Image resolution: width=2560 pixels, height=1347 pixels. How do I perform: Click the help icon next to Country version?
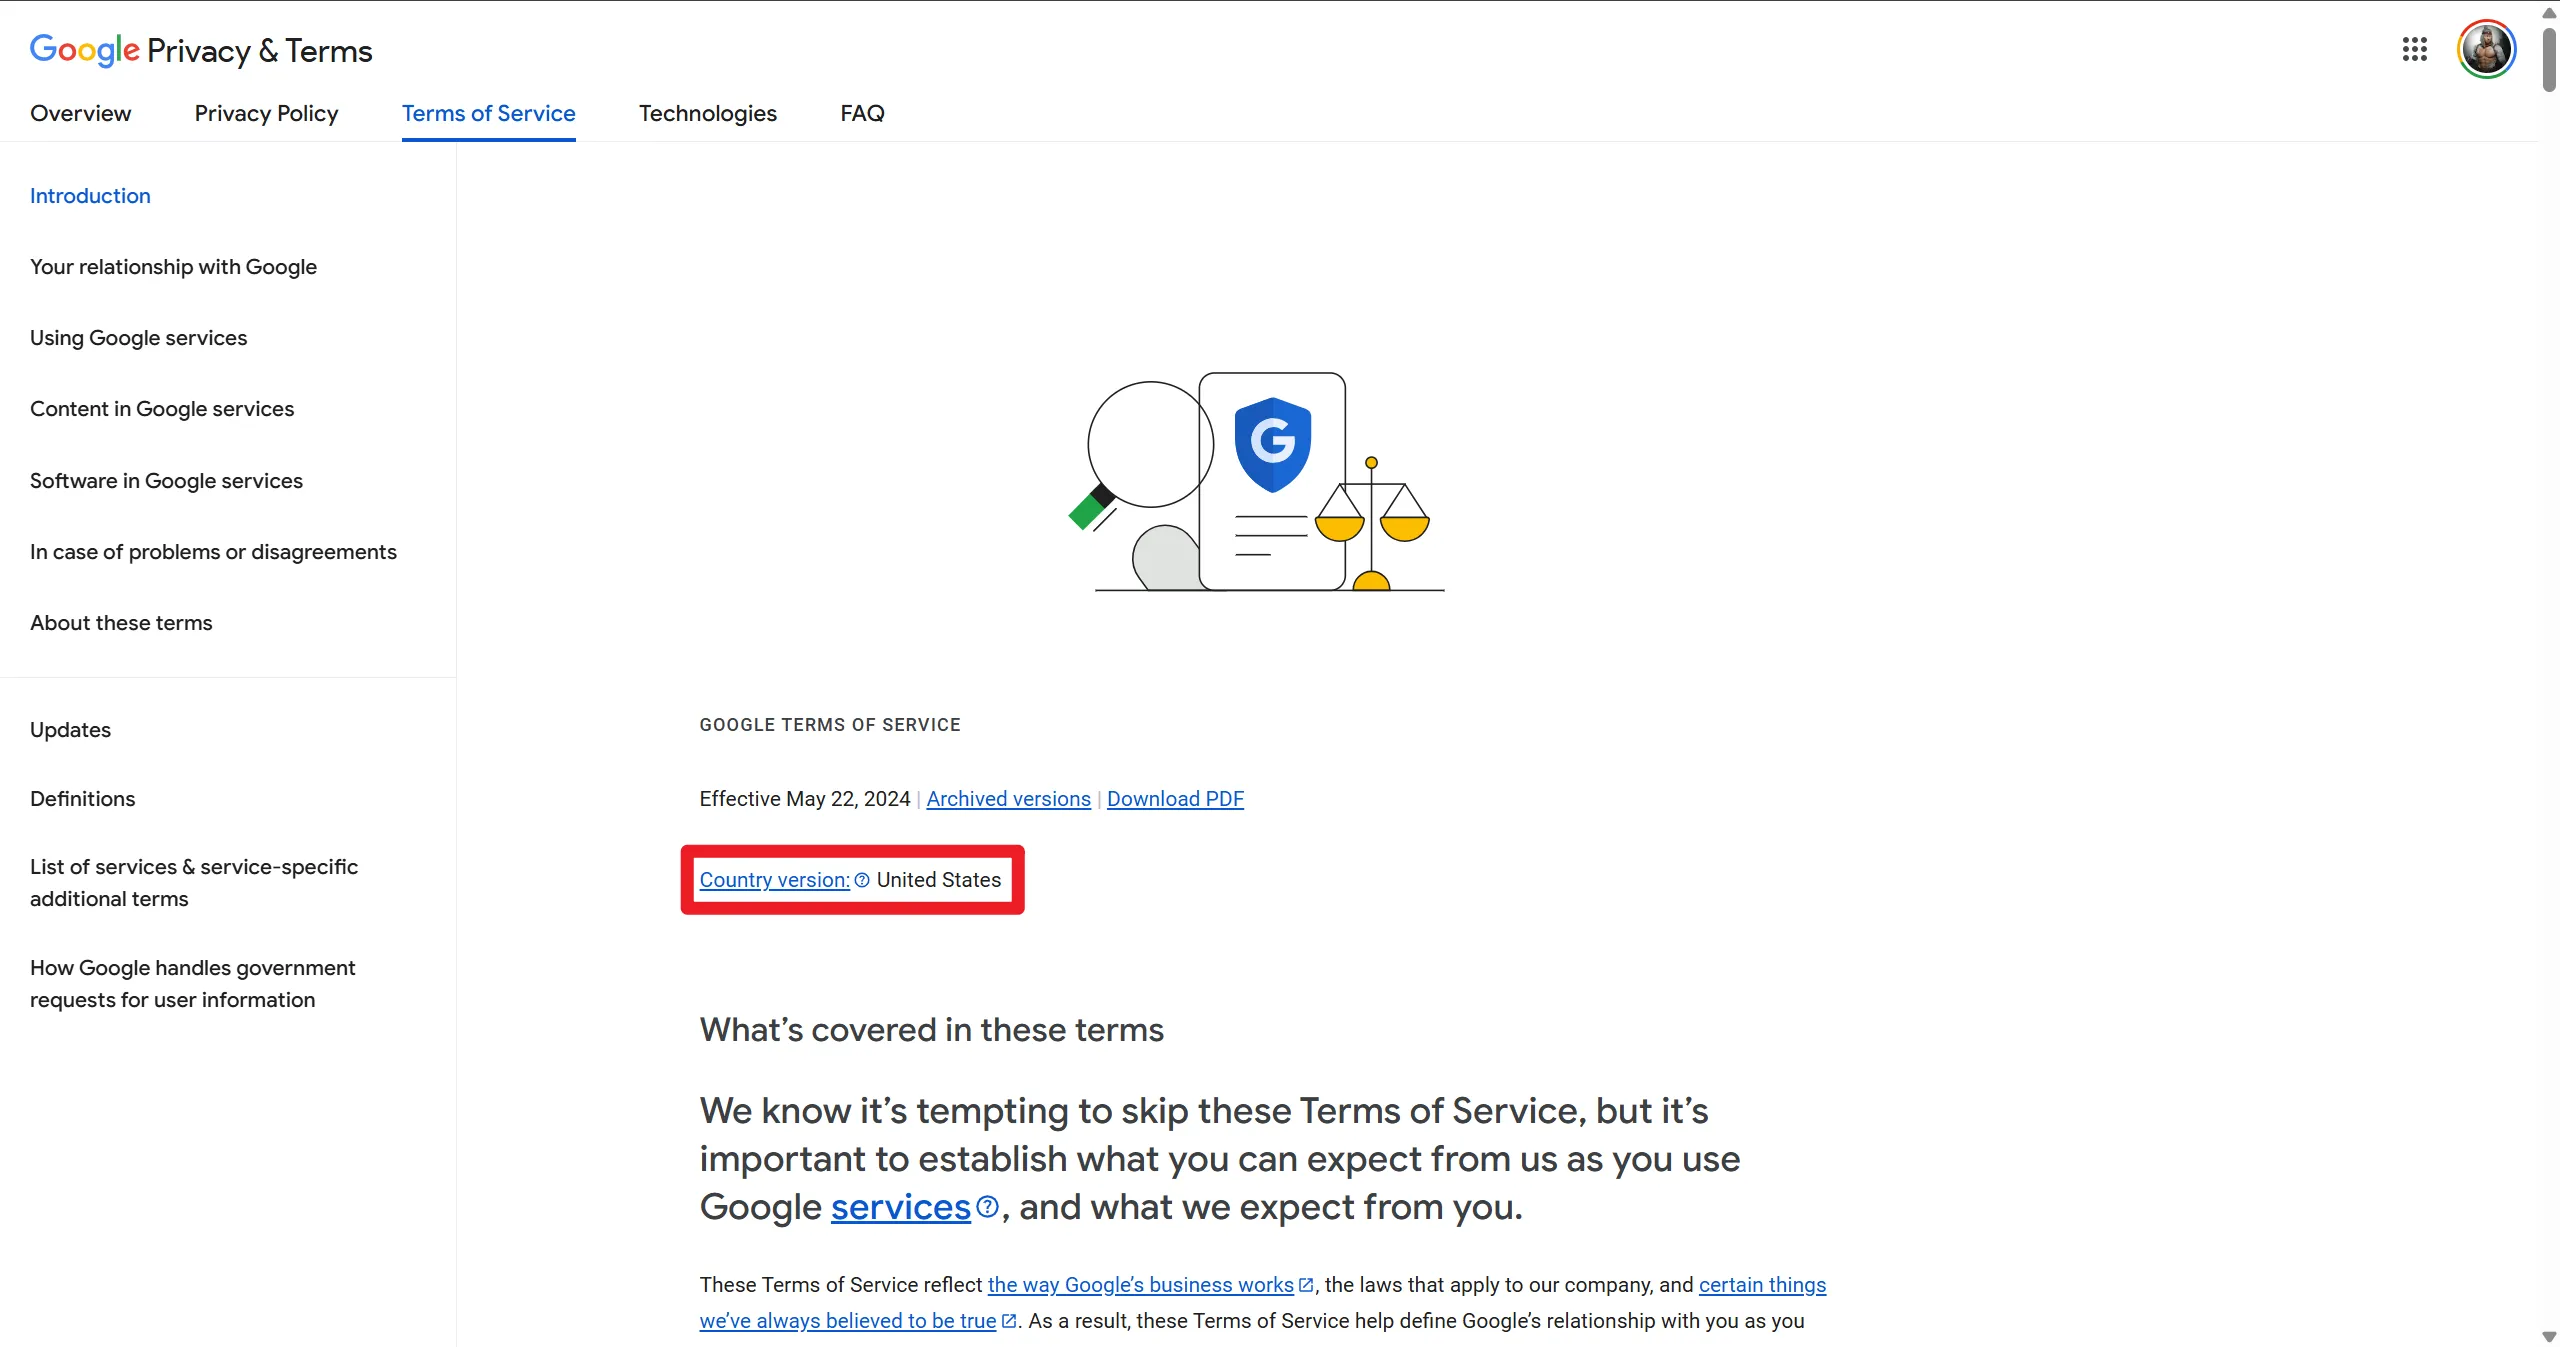(860, 881)
